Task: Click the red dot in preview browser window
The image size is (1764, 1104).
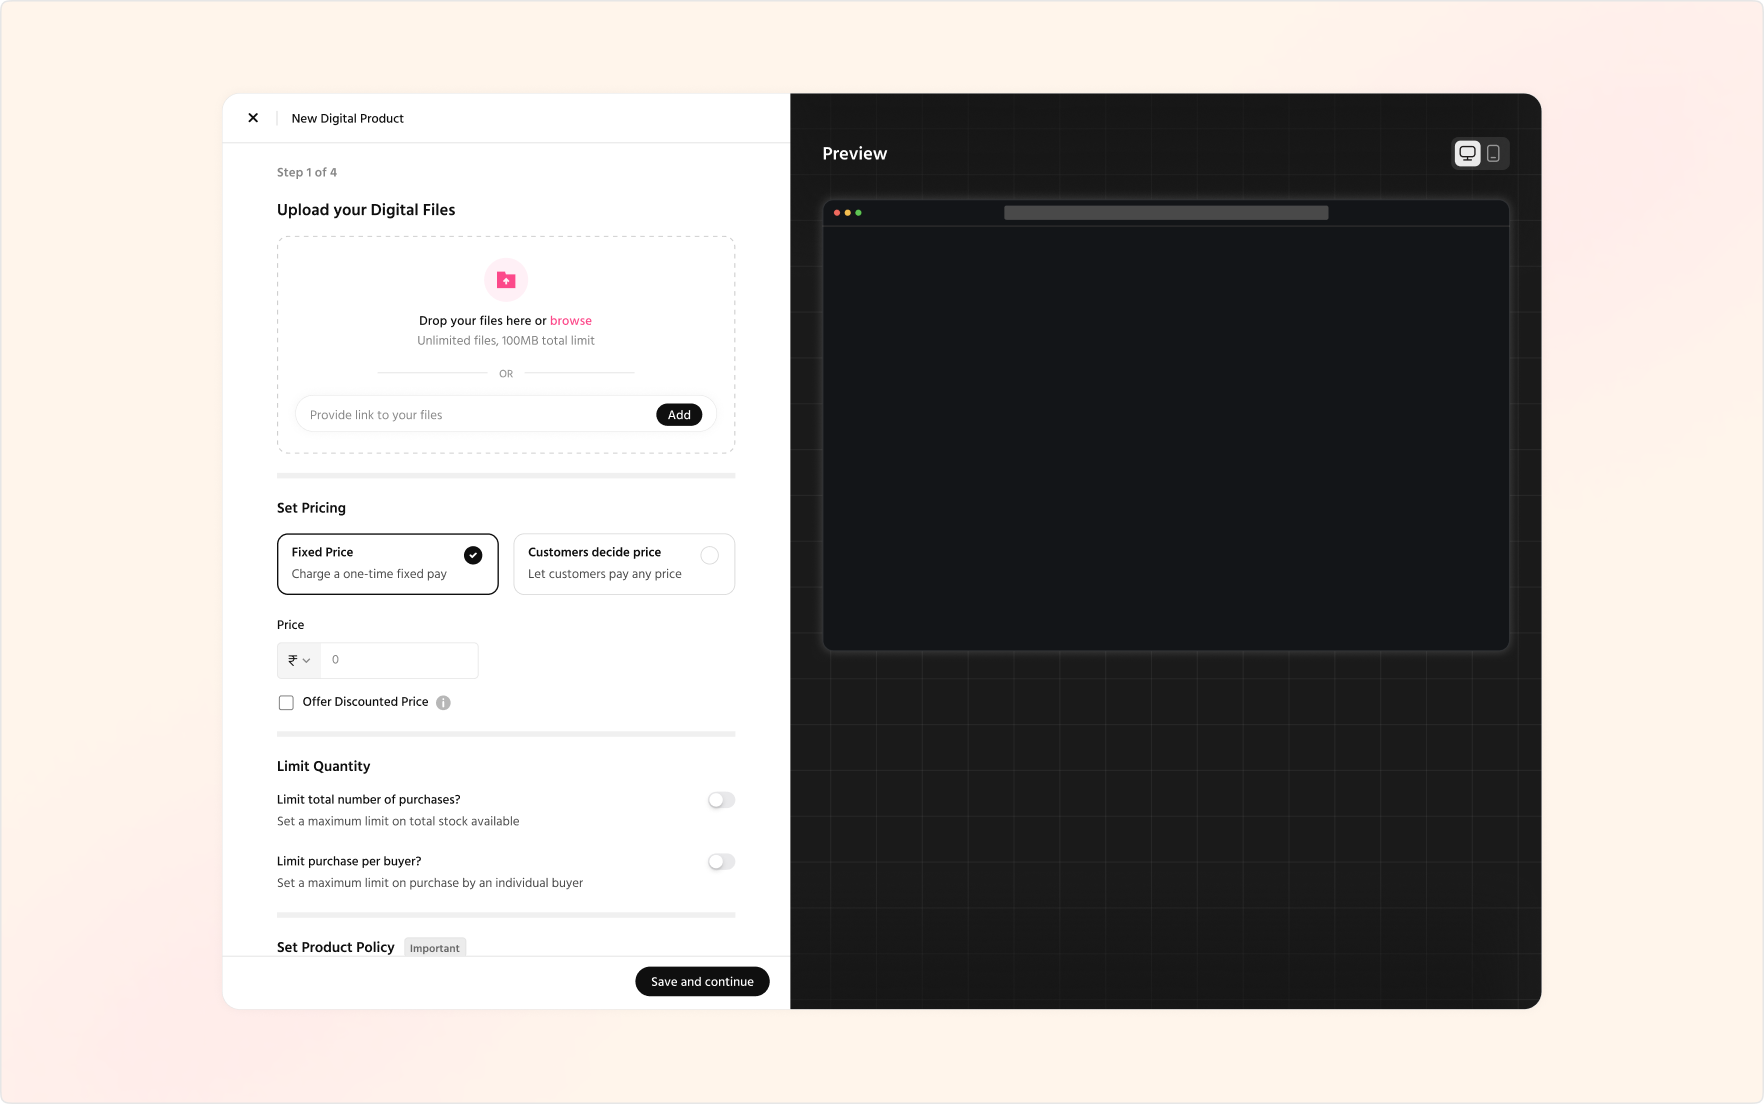Action: coord(837,213)
